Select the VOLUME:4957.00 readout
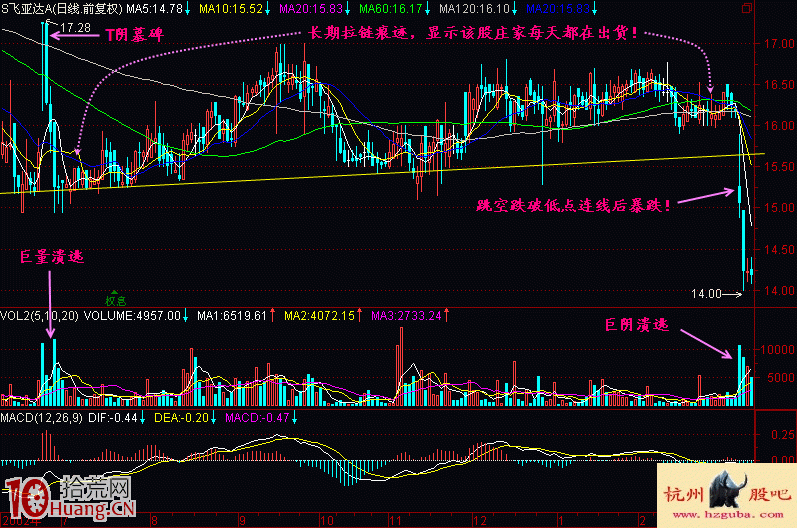 [x=132, y=316]
